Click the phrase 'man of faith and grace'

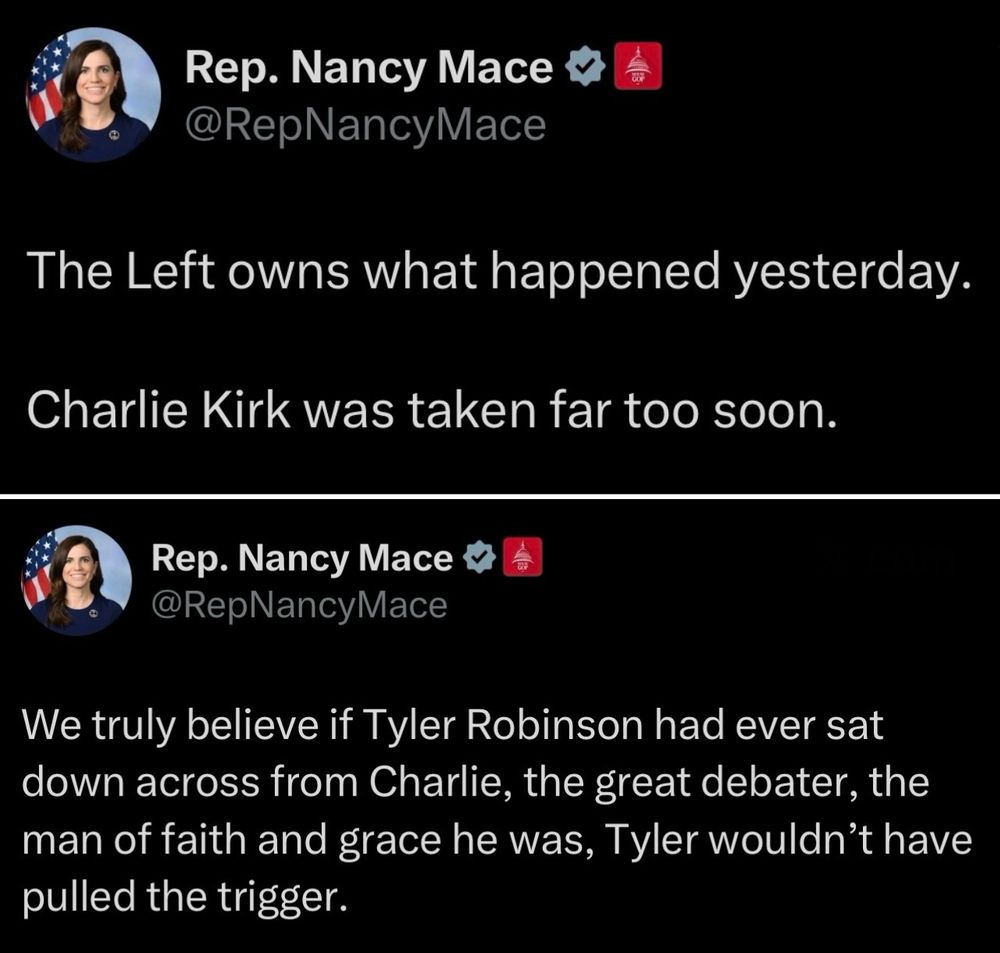[x=231, y=840]
